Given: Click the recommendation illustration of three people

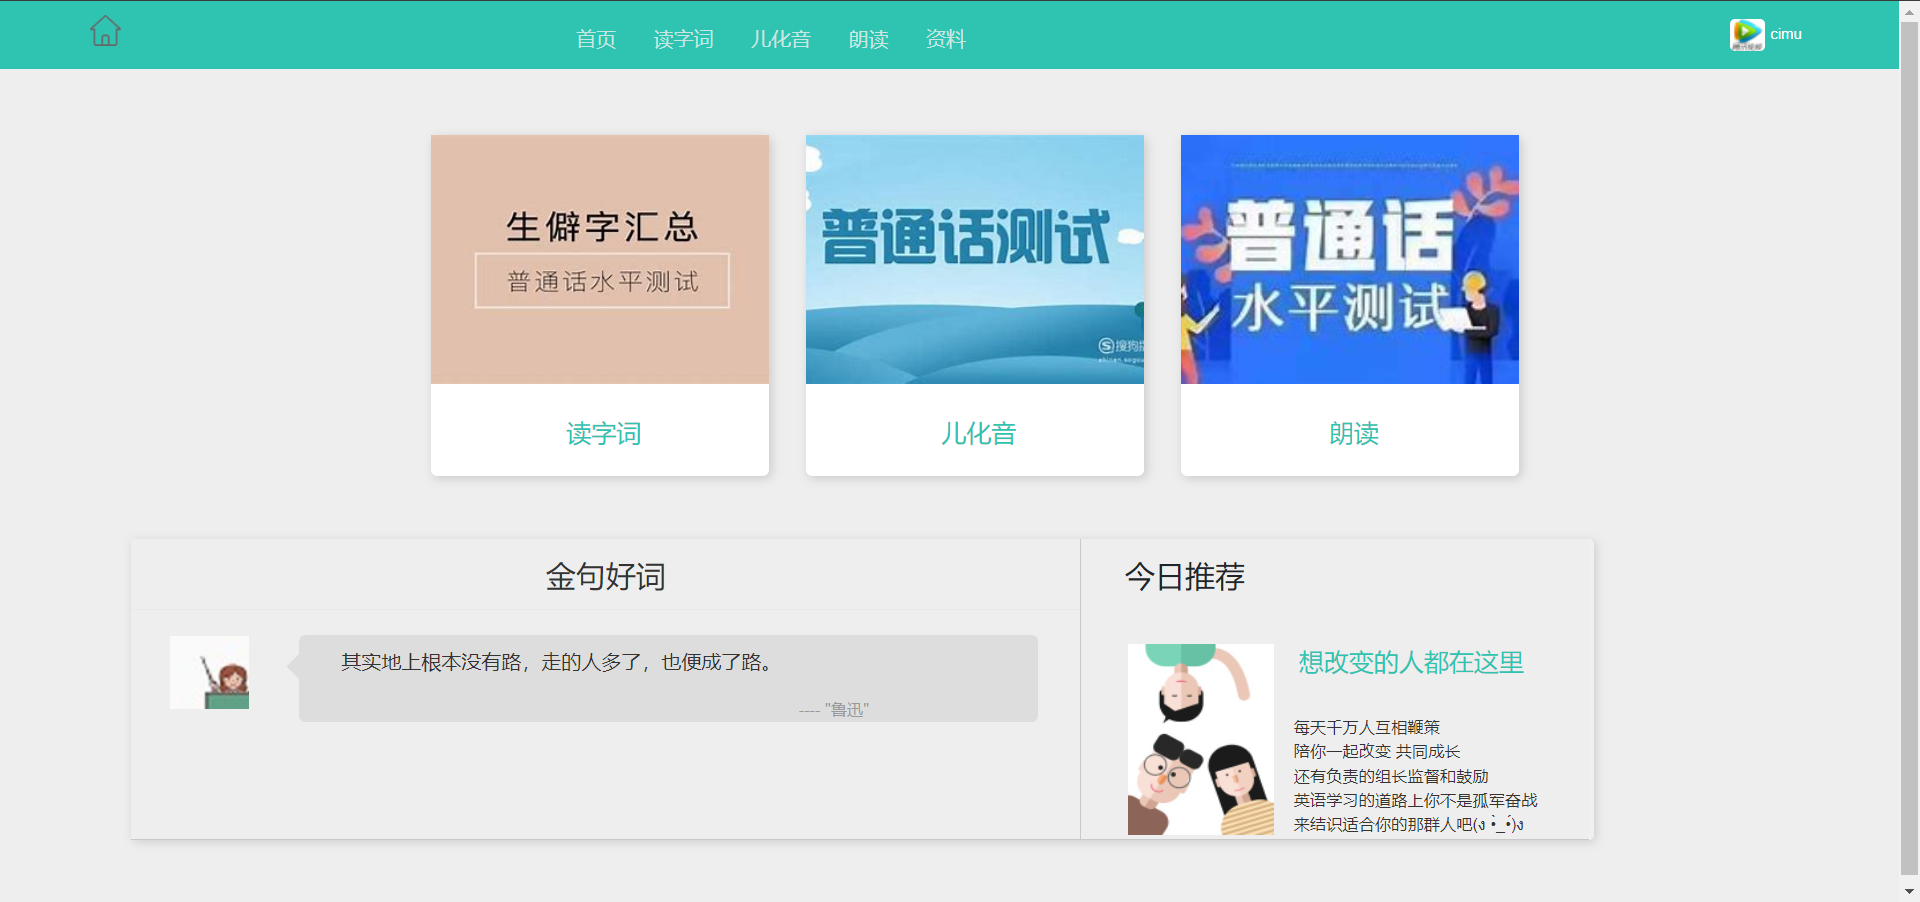Looking at the screenshot, I should pyautogui.click(x=1200, y=739).
